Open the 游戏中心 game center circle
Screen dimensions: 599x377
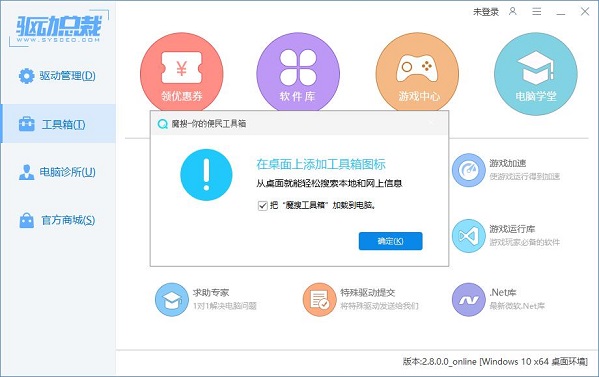coord(417,73)
